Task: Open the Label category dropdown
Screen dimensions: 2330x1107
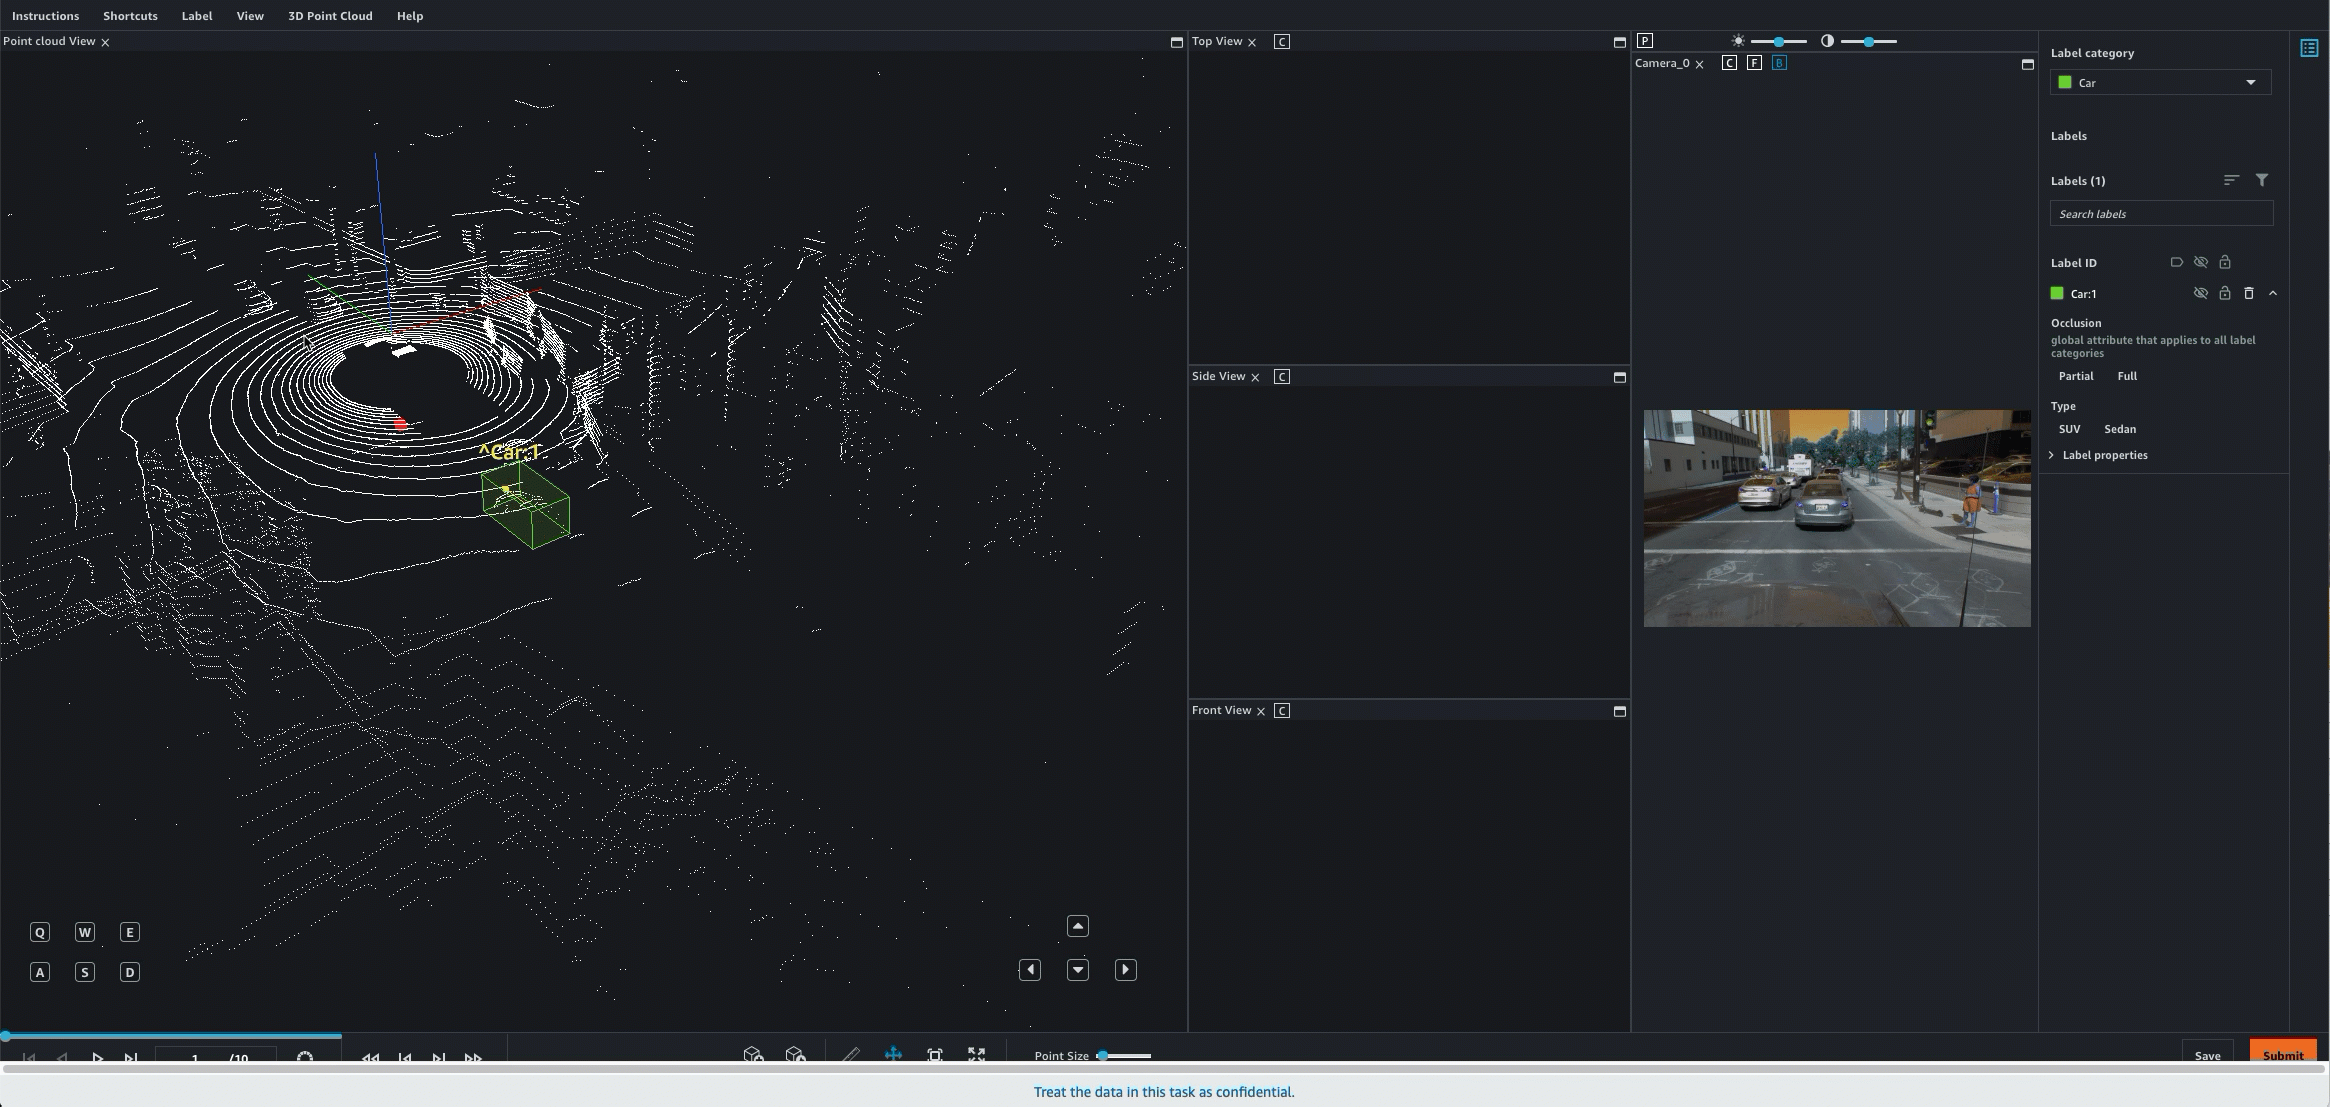Action: (x=2159, y=82)
